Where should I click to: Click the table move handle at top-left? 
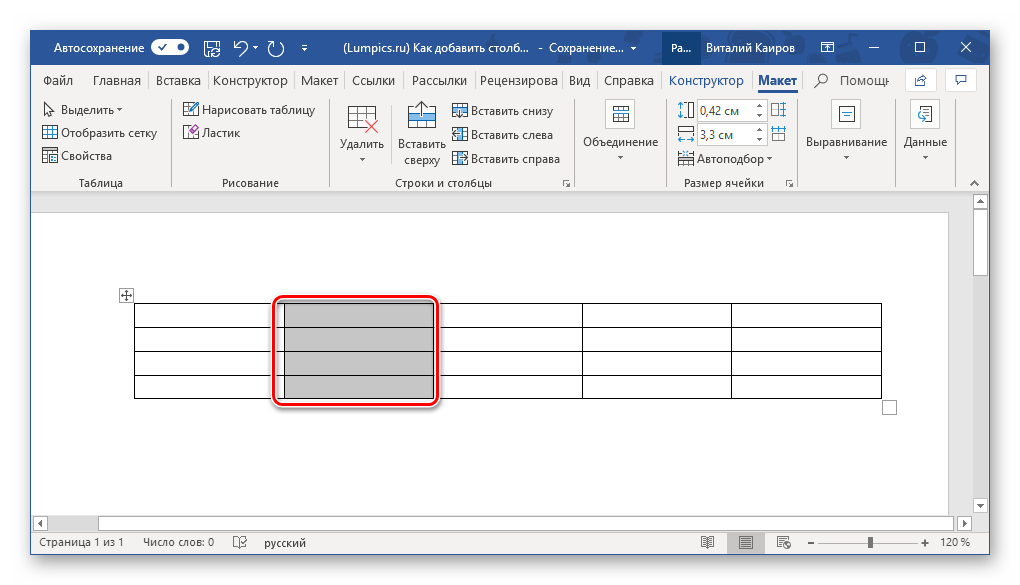(126, 295)
